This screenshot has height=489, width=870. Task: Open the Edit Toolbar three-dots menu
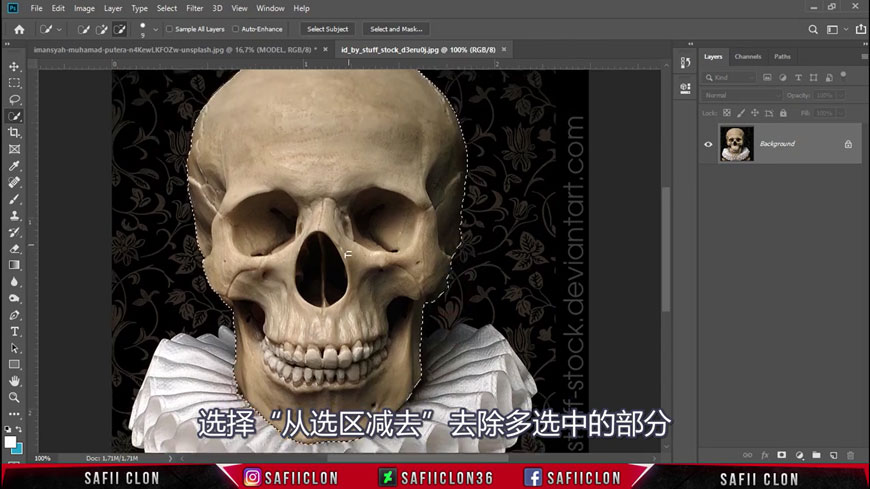click(14, 414)
